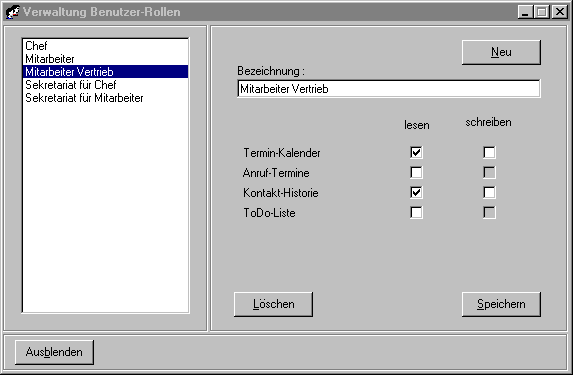Click the application icon in title bar
Viewport: 573px width, 375px height.
click(x=12, y=12)
